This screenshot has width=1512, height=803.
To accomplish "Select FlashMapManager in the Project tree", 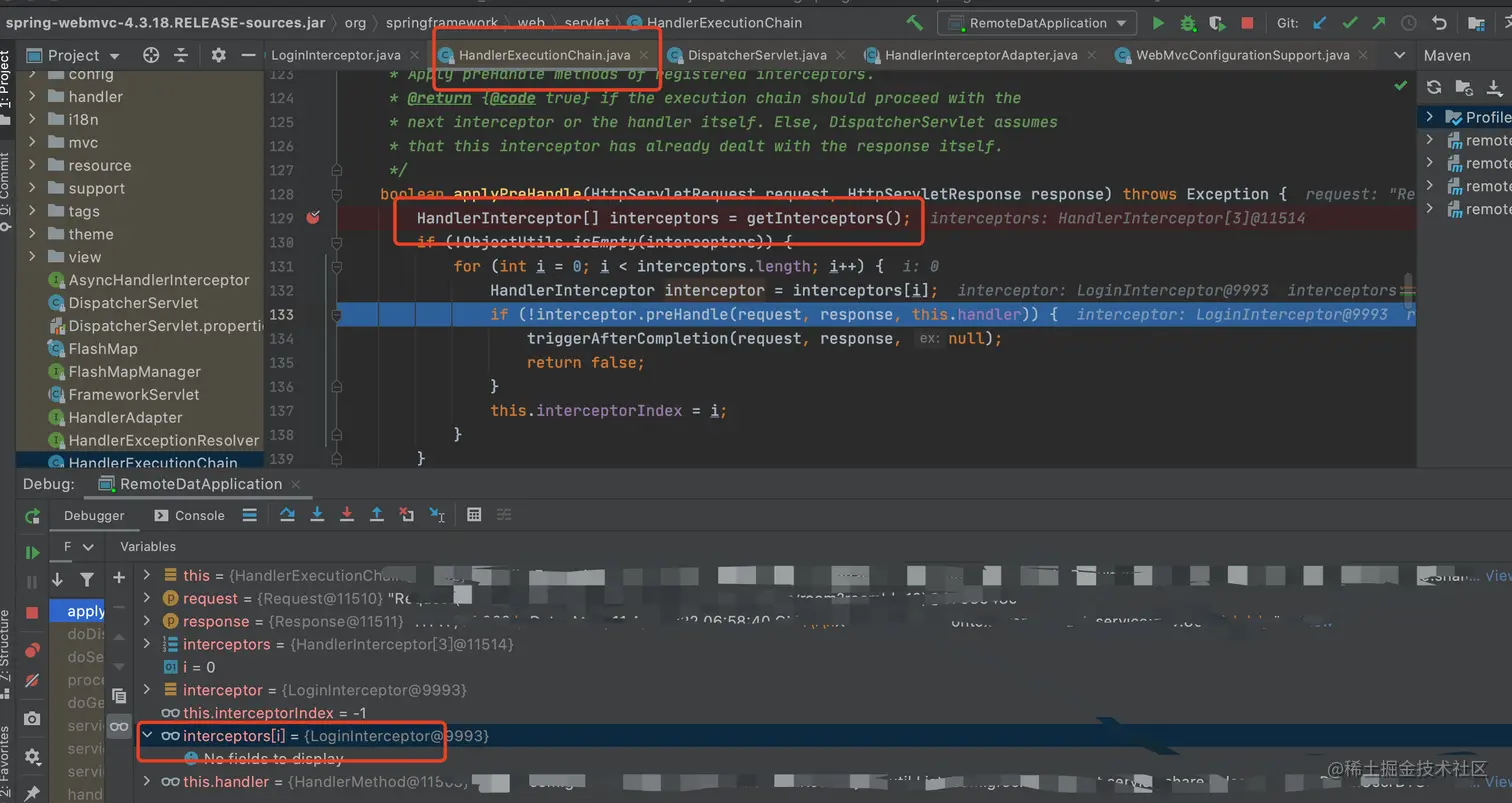I will pyautogui.click(x=134, y=371).
